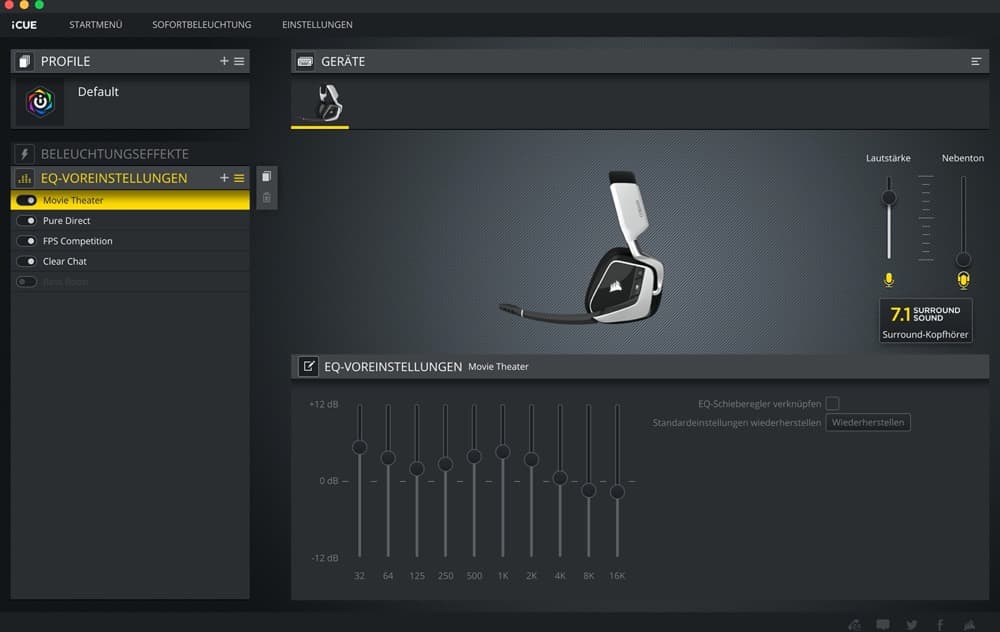
Task: Click the 1K EQ slider handle
Action: tap(503, 452)
